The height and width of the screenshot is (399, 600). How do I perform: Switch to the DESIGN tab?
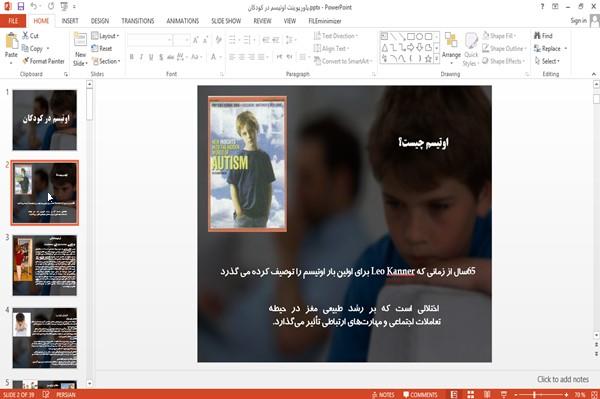click(x=99, y=21)
